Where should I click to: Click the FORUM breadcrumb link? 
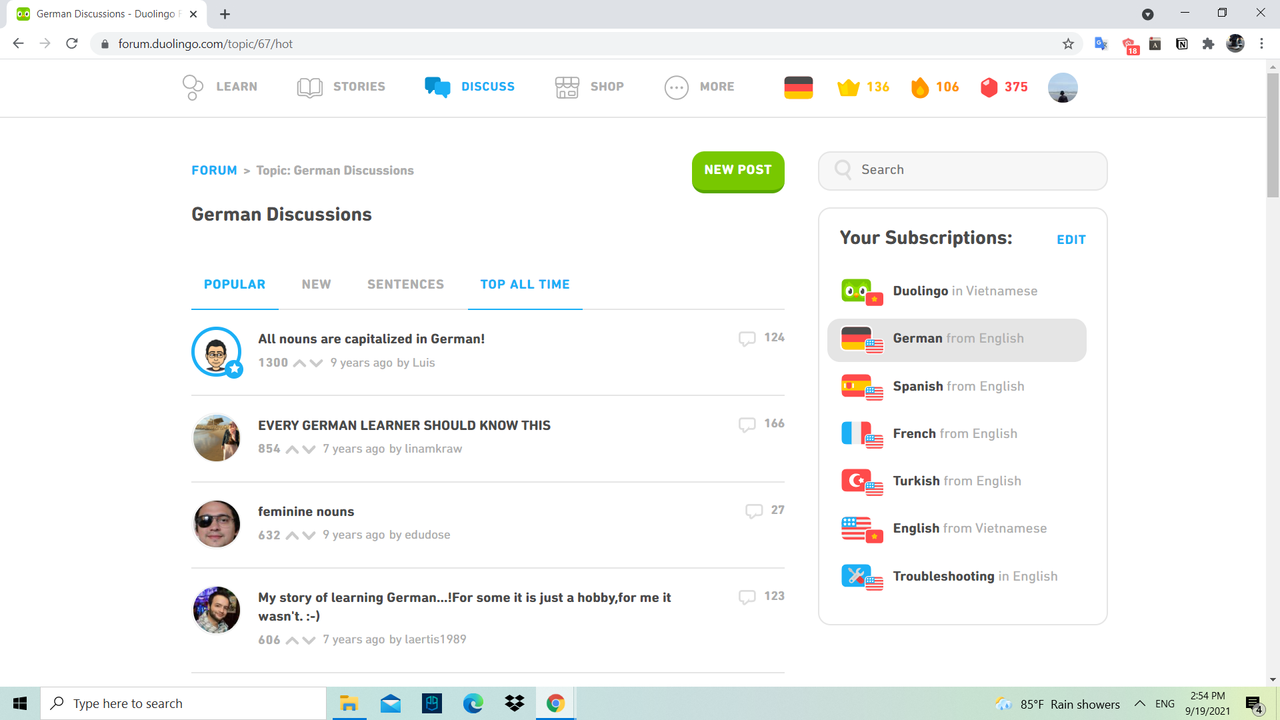pyautogui.click(x=214, y=171)
